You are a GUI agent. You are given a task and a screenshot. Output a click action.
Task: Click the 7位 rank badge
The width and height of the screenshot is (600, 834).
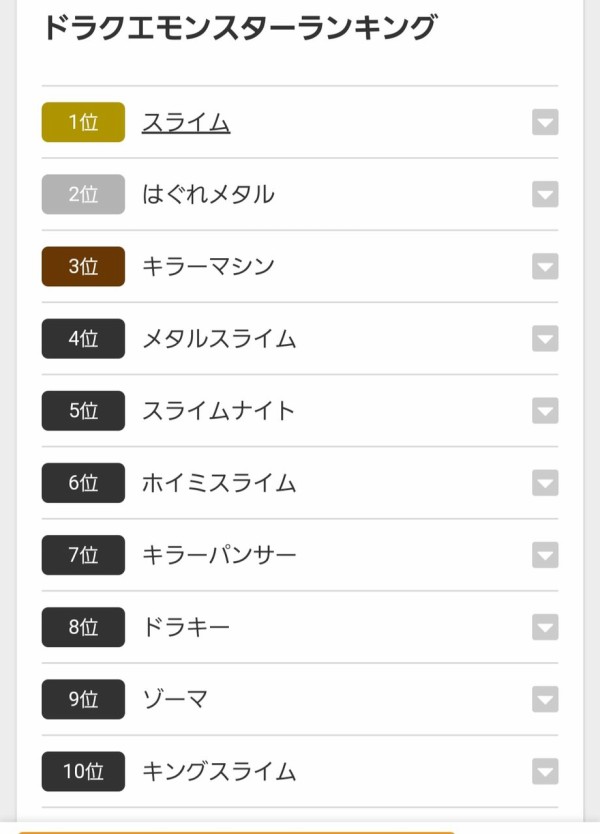point(82,555)
